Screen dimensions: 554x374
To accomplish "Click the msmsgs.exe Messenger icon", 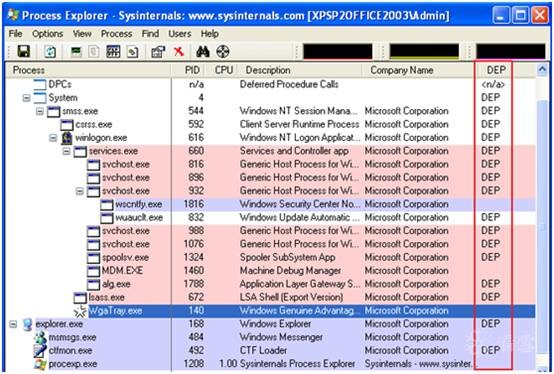I will [40, 337].
